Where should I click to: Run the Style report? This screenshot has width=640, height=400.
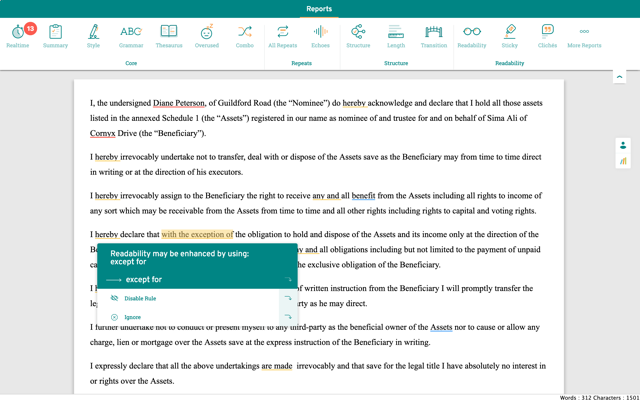[x=93, y=36]
